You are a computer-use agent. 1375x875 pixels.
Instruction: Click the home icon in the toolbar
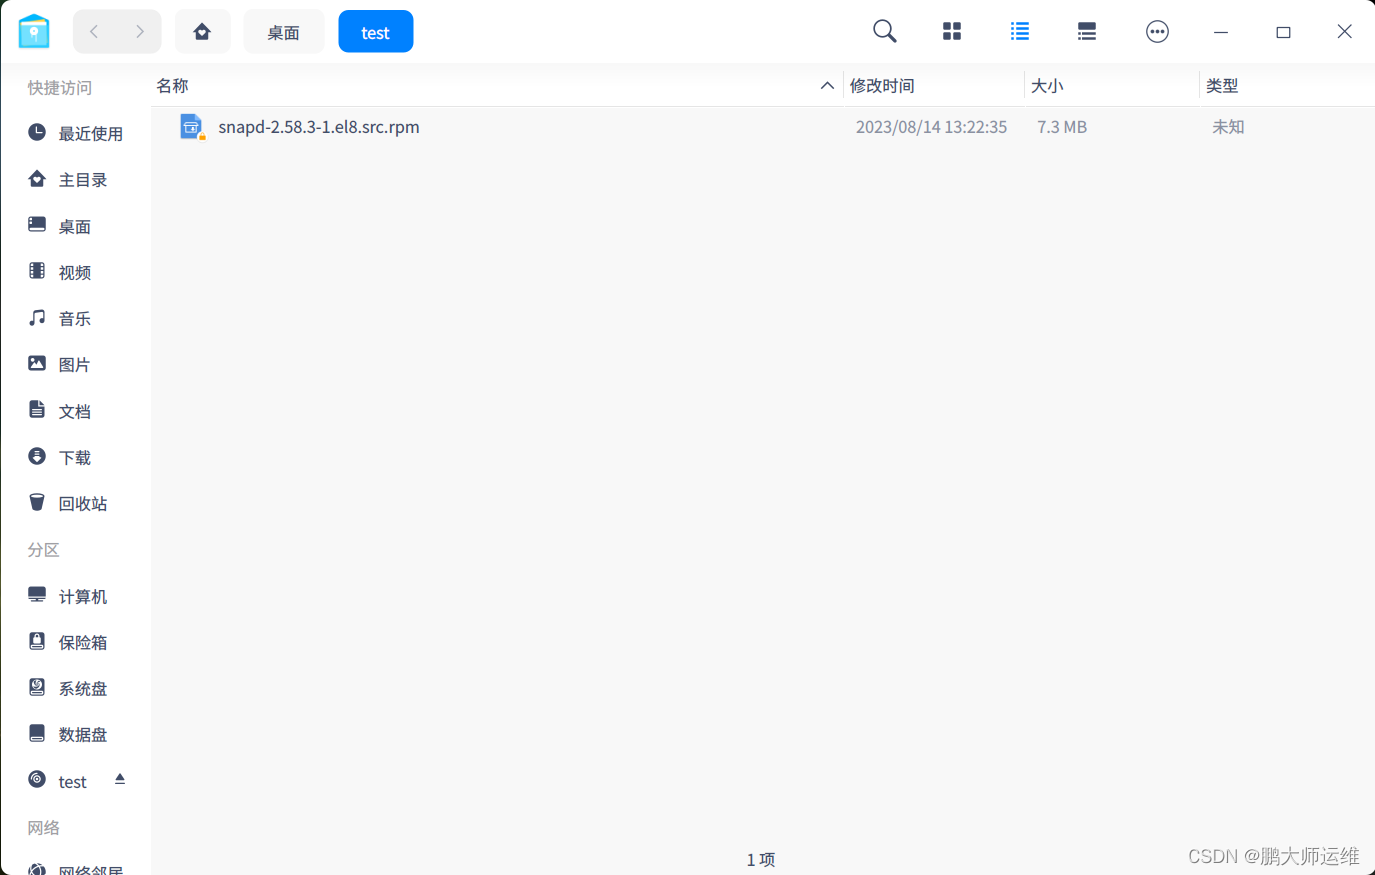tap(203, 31)
